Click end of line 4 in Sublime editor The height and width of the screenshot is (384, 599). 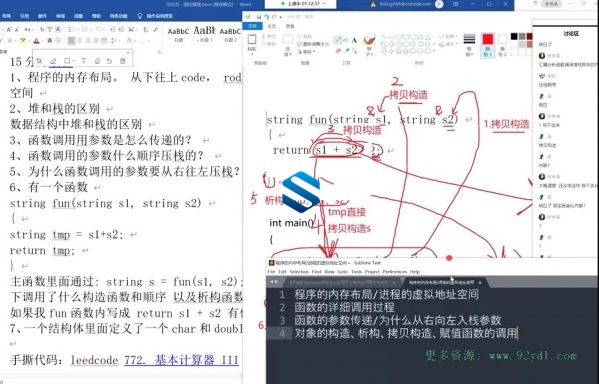click(x=517, y=333)
